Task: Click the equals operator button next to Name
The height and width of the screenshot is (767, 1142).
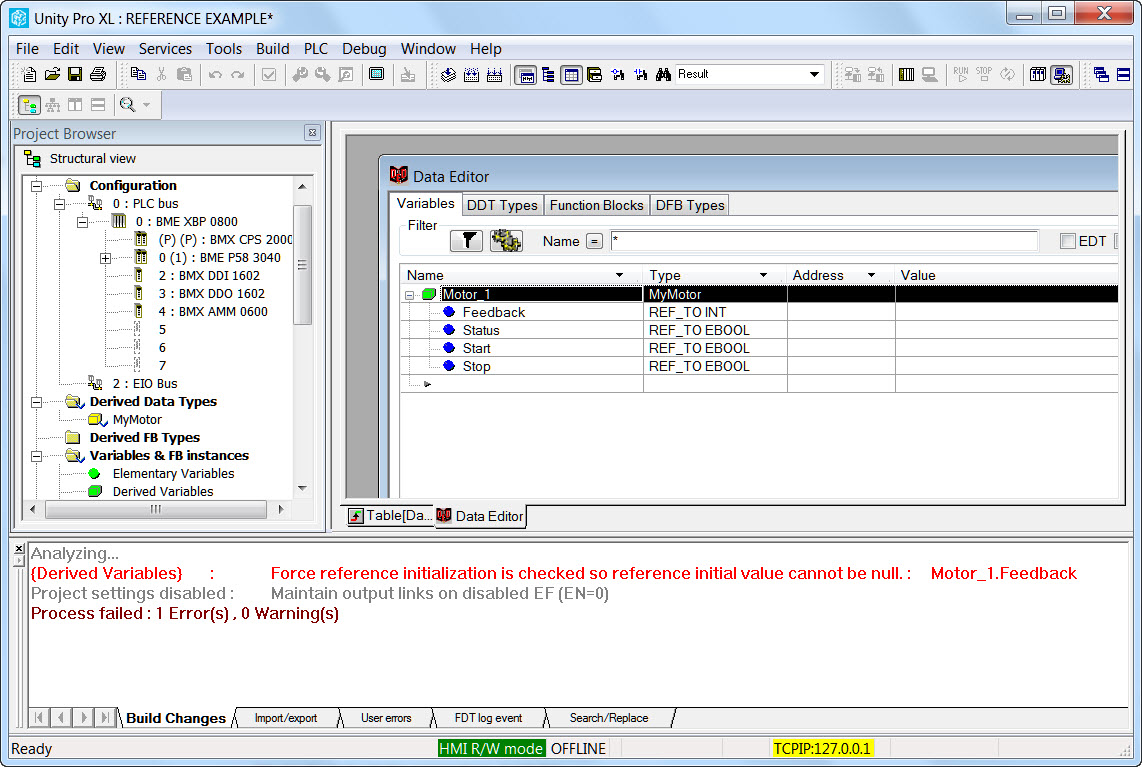Action: [x=594, y=241]
